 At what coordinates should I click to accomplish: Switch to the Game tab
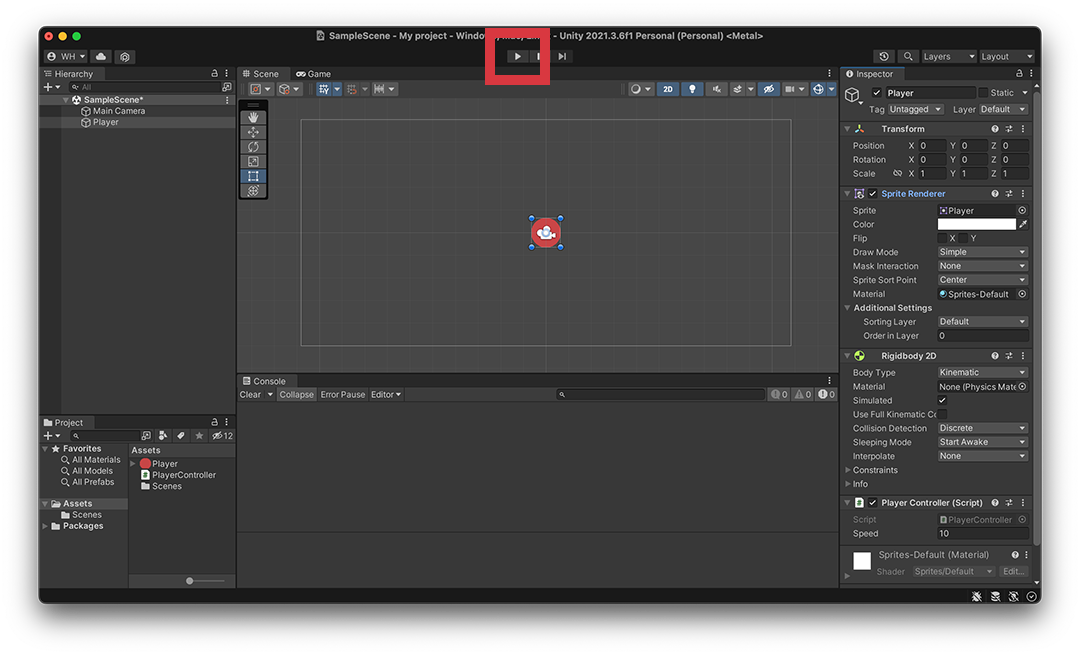(313, 74)
